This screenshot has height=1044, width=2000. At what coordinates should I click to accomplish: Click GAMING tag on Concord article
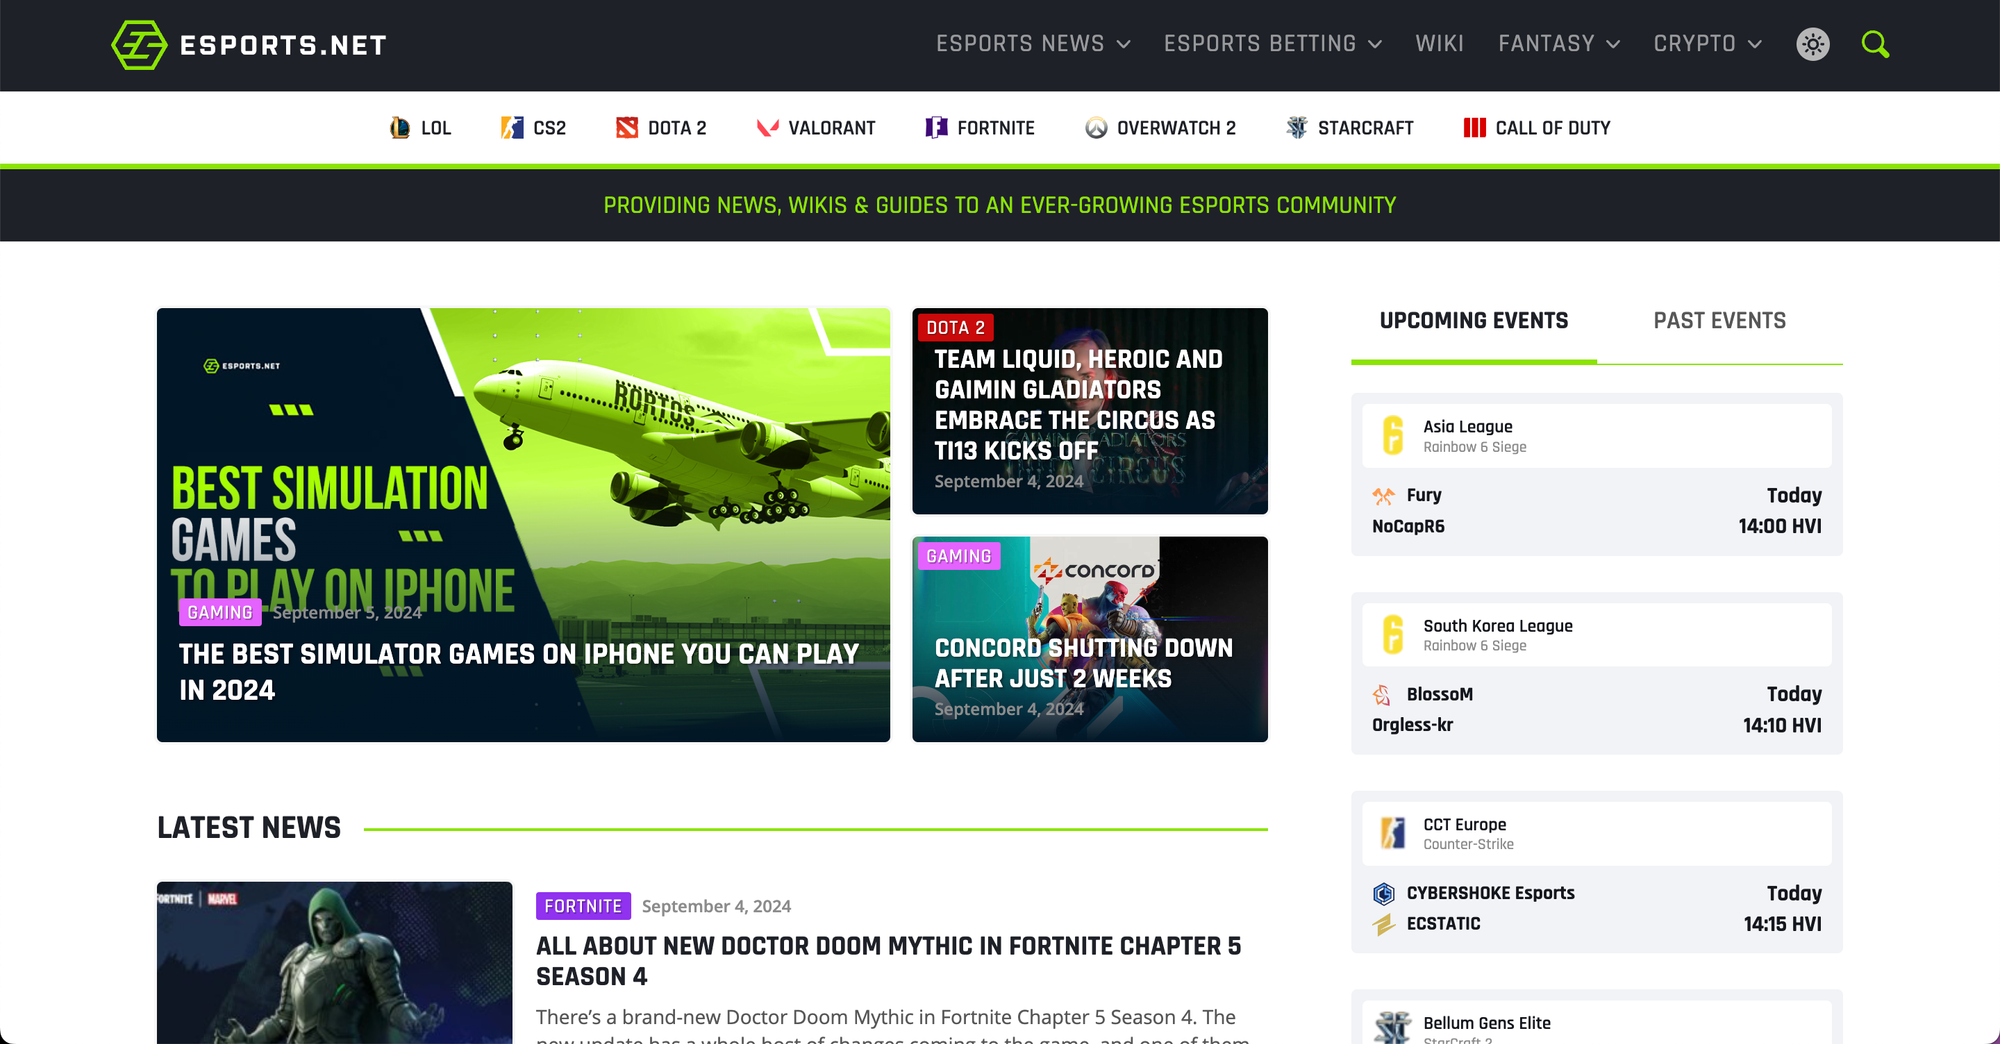[x=958, y=556]
